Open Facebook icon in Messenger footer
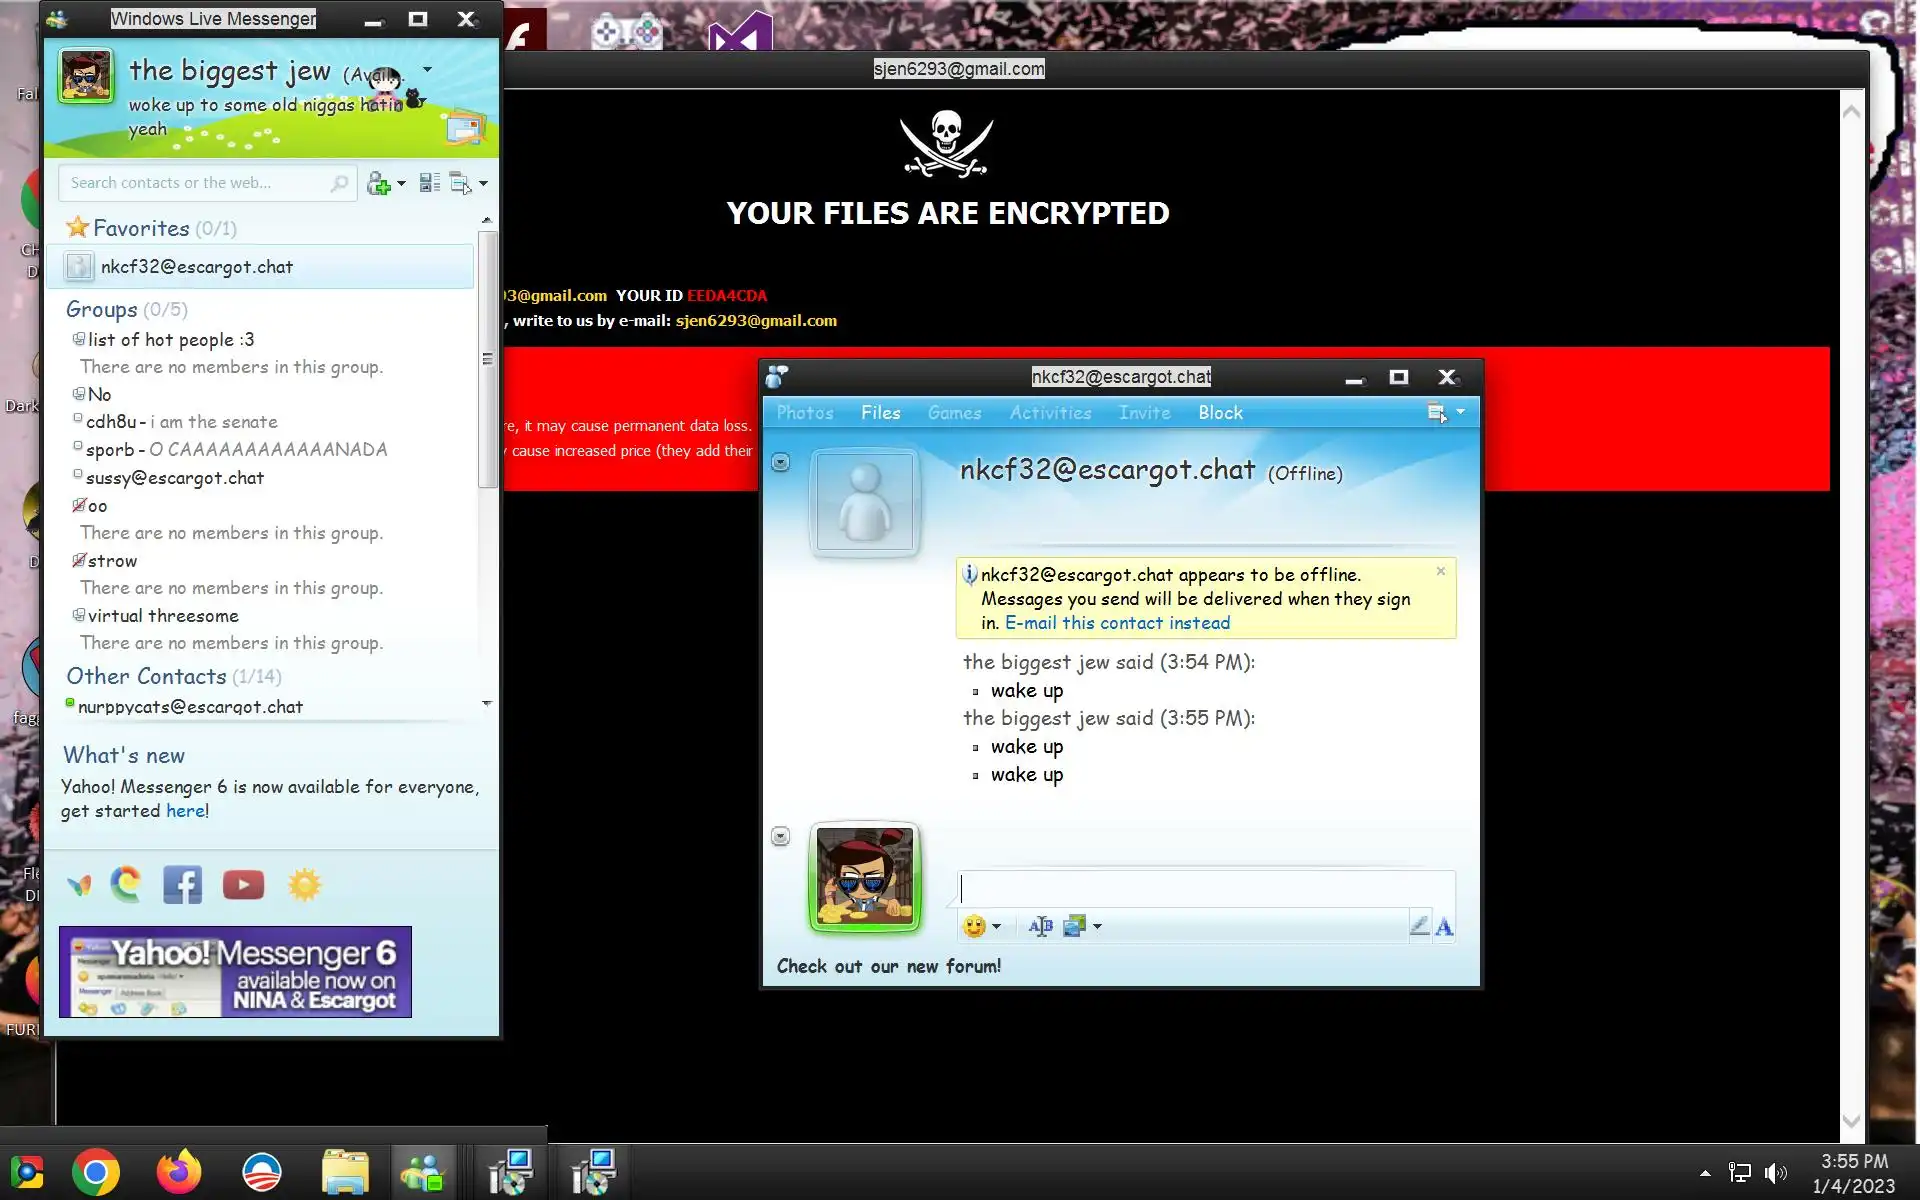The height and width of the screenshot is (1200, 1920). pos(182,885)
